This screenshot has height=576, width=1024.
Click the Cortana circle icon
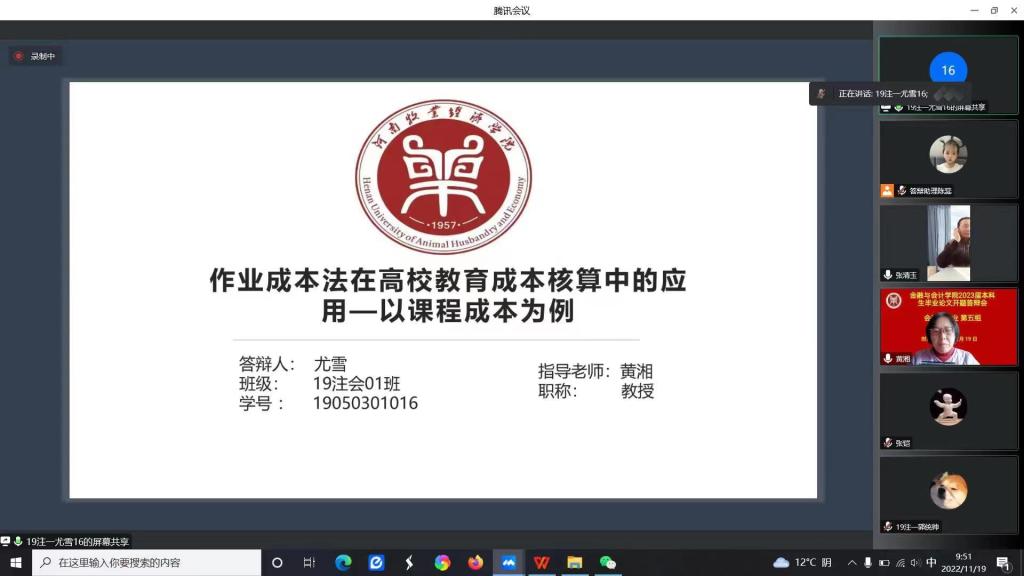(x=277, y=563)
